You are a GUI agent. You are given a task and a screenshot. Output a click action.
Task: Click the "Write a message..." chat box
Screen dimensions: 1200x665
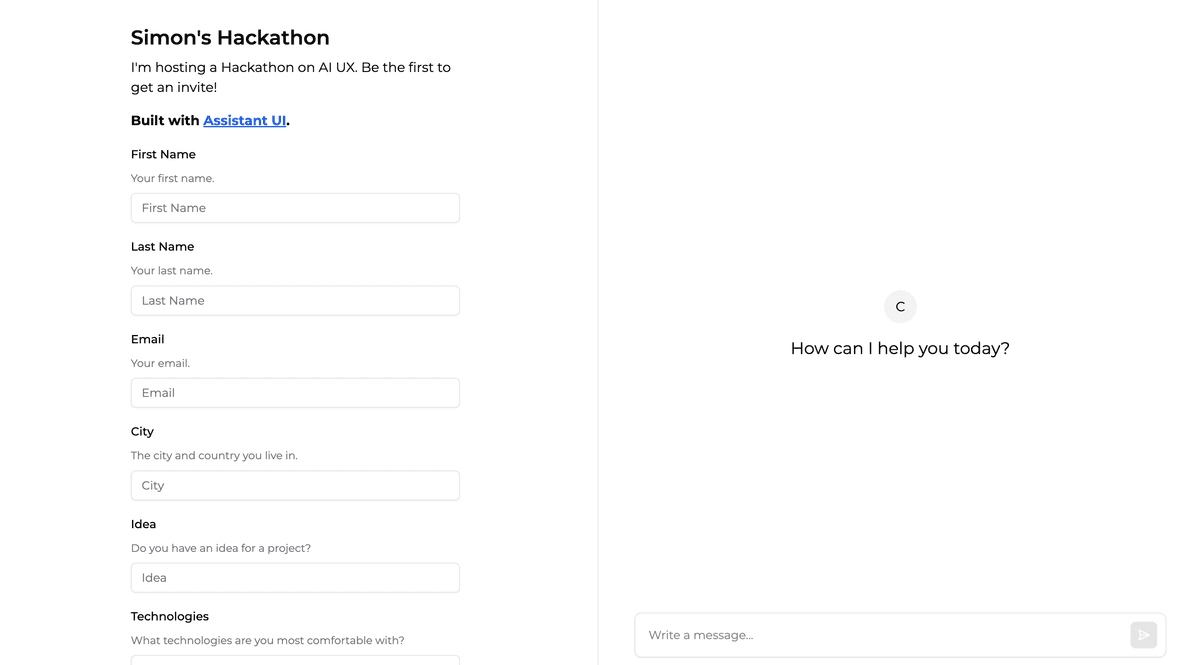[880, 635]
